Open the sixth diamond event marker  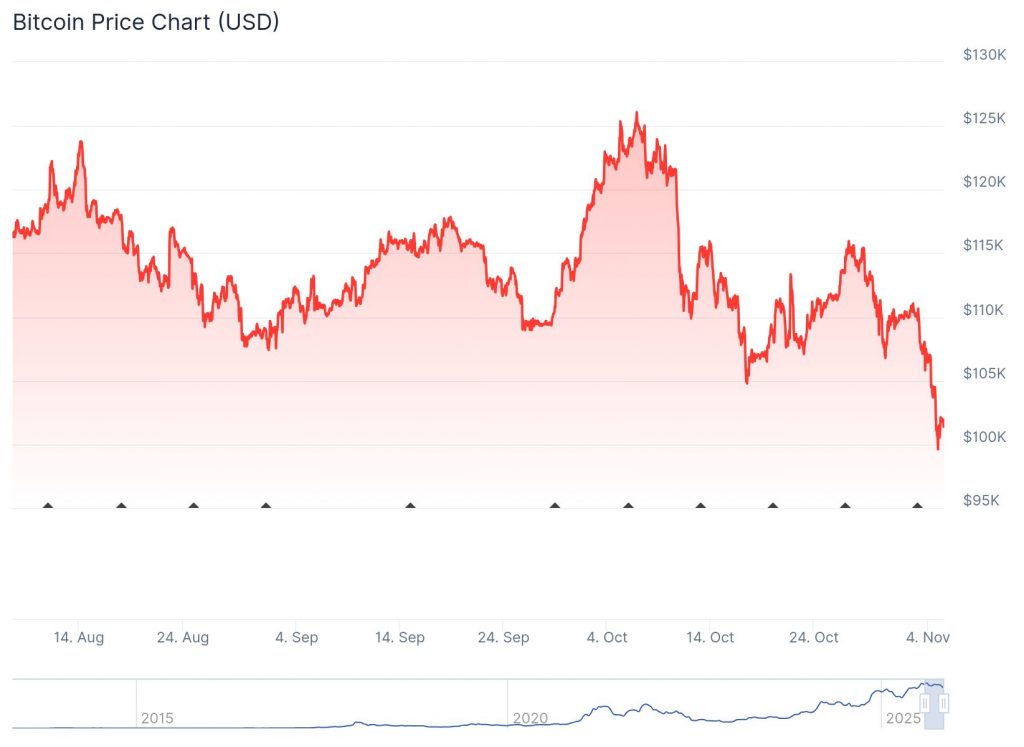(x=555, y=506)
